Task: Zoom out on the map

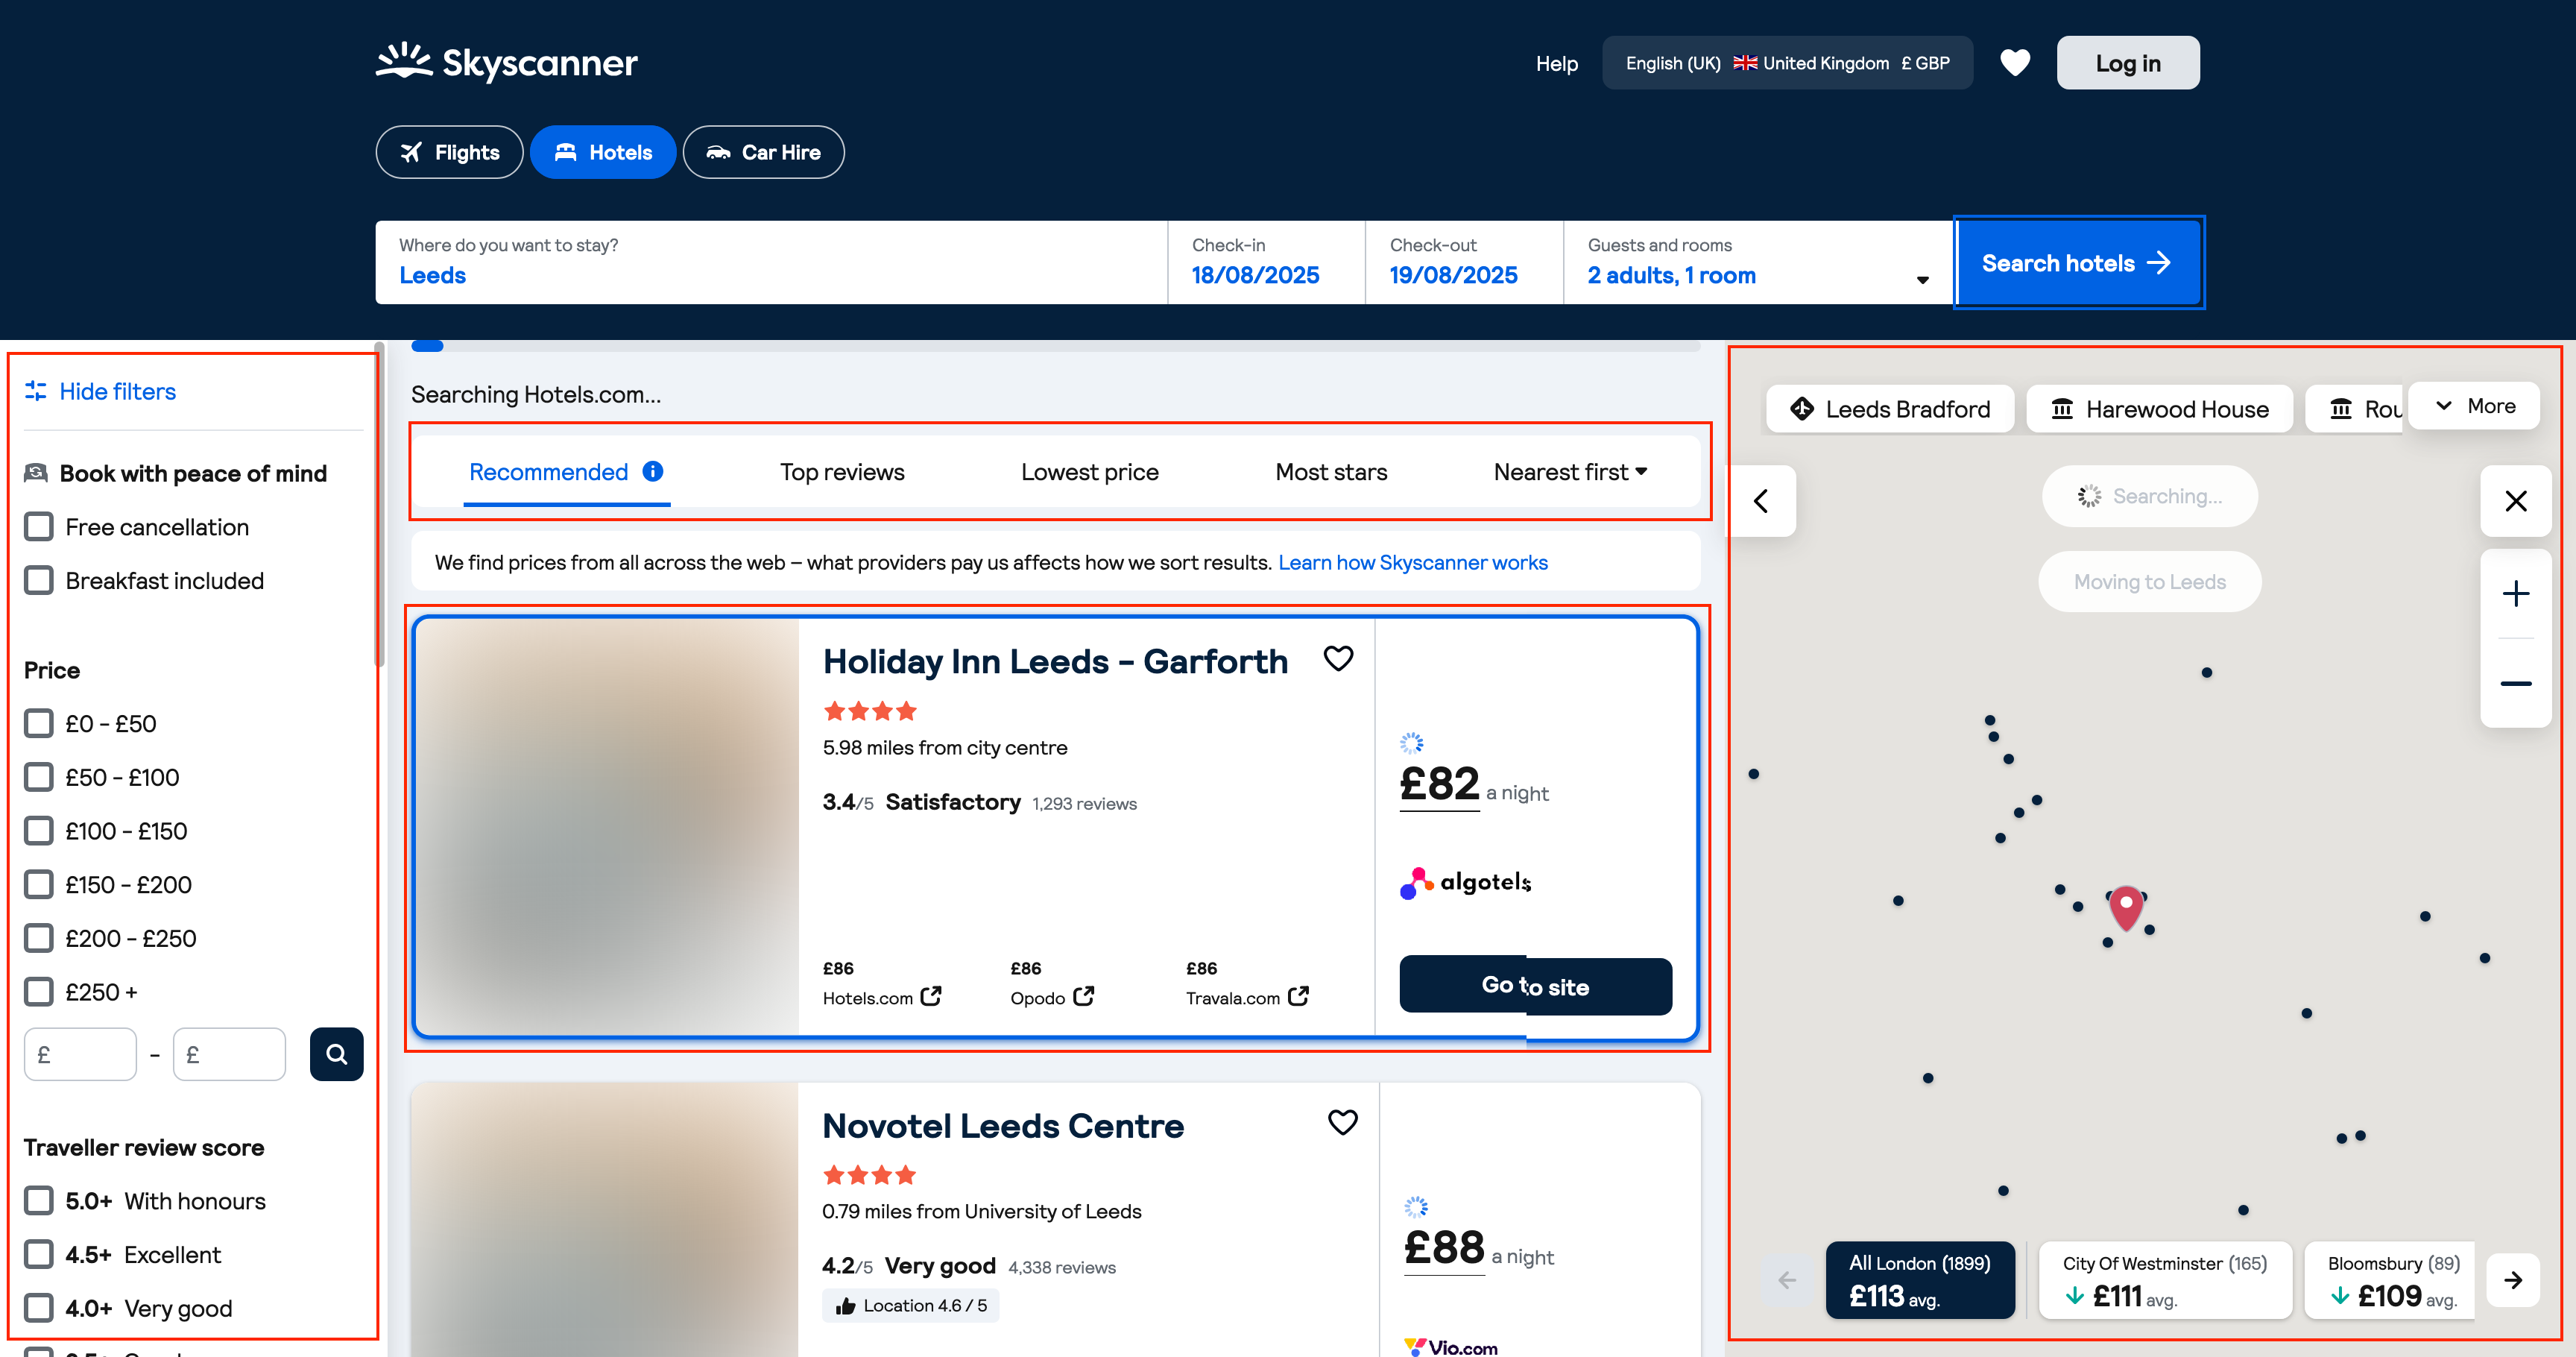Action: 2516,683
